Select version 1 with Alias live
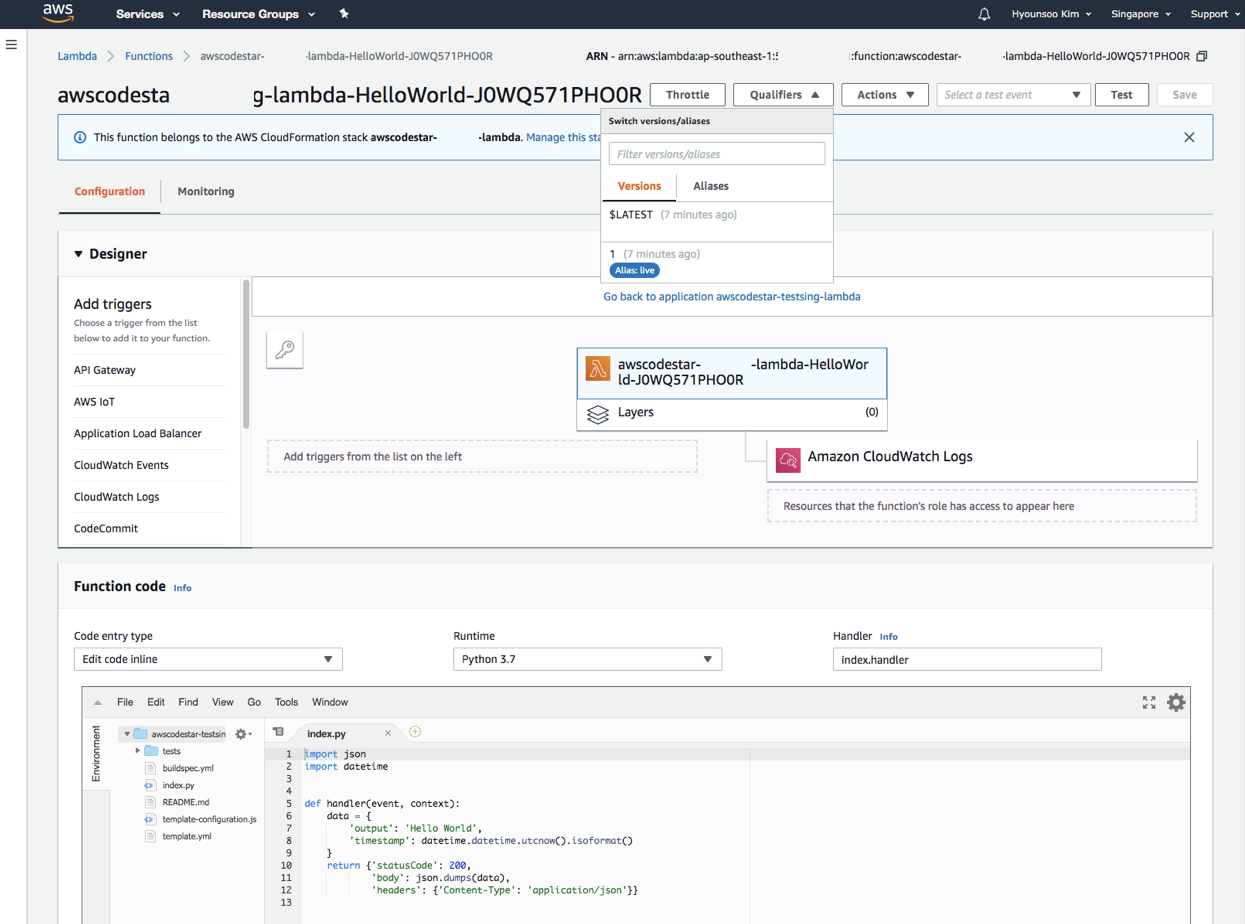 717,262
